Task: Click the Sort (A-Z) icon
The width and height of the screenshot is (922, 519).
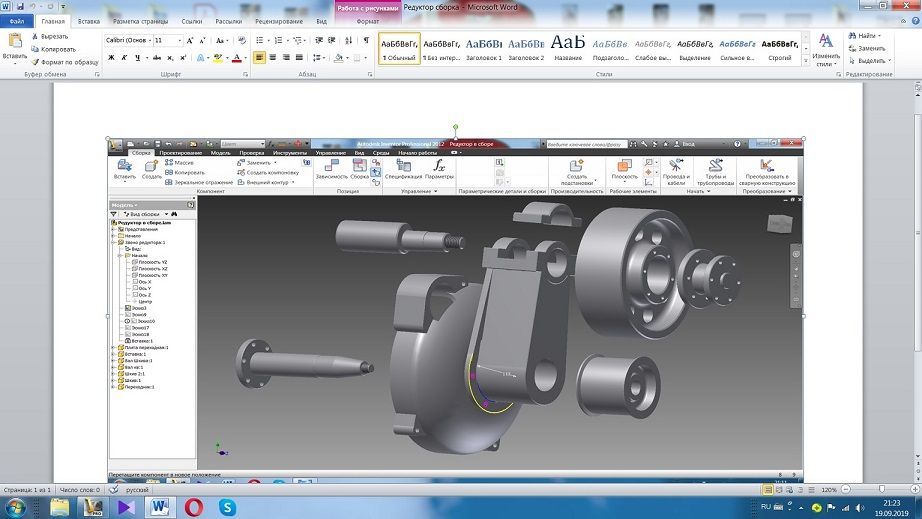Action: click(x=348, y=40)
